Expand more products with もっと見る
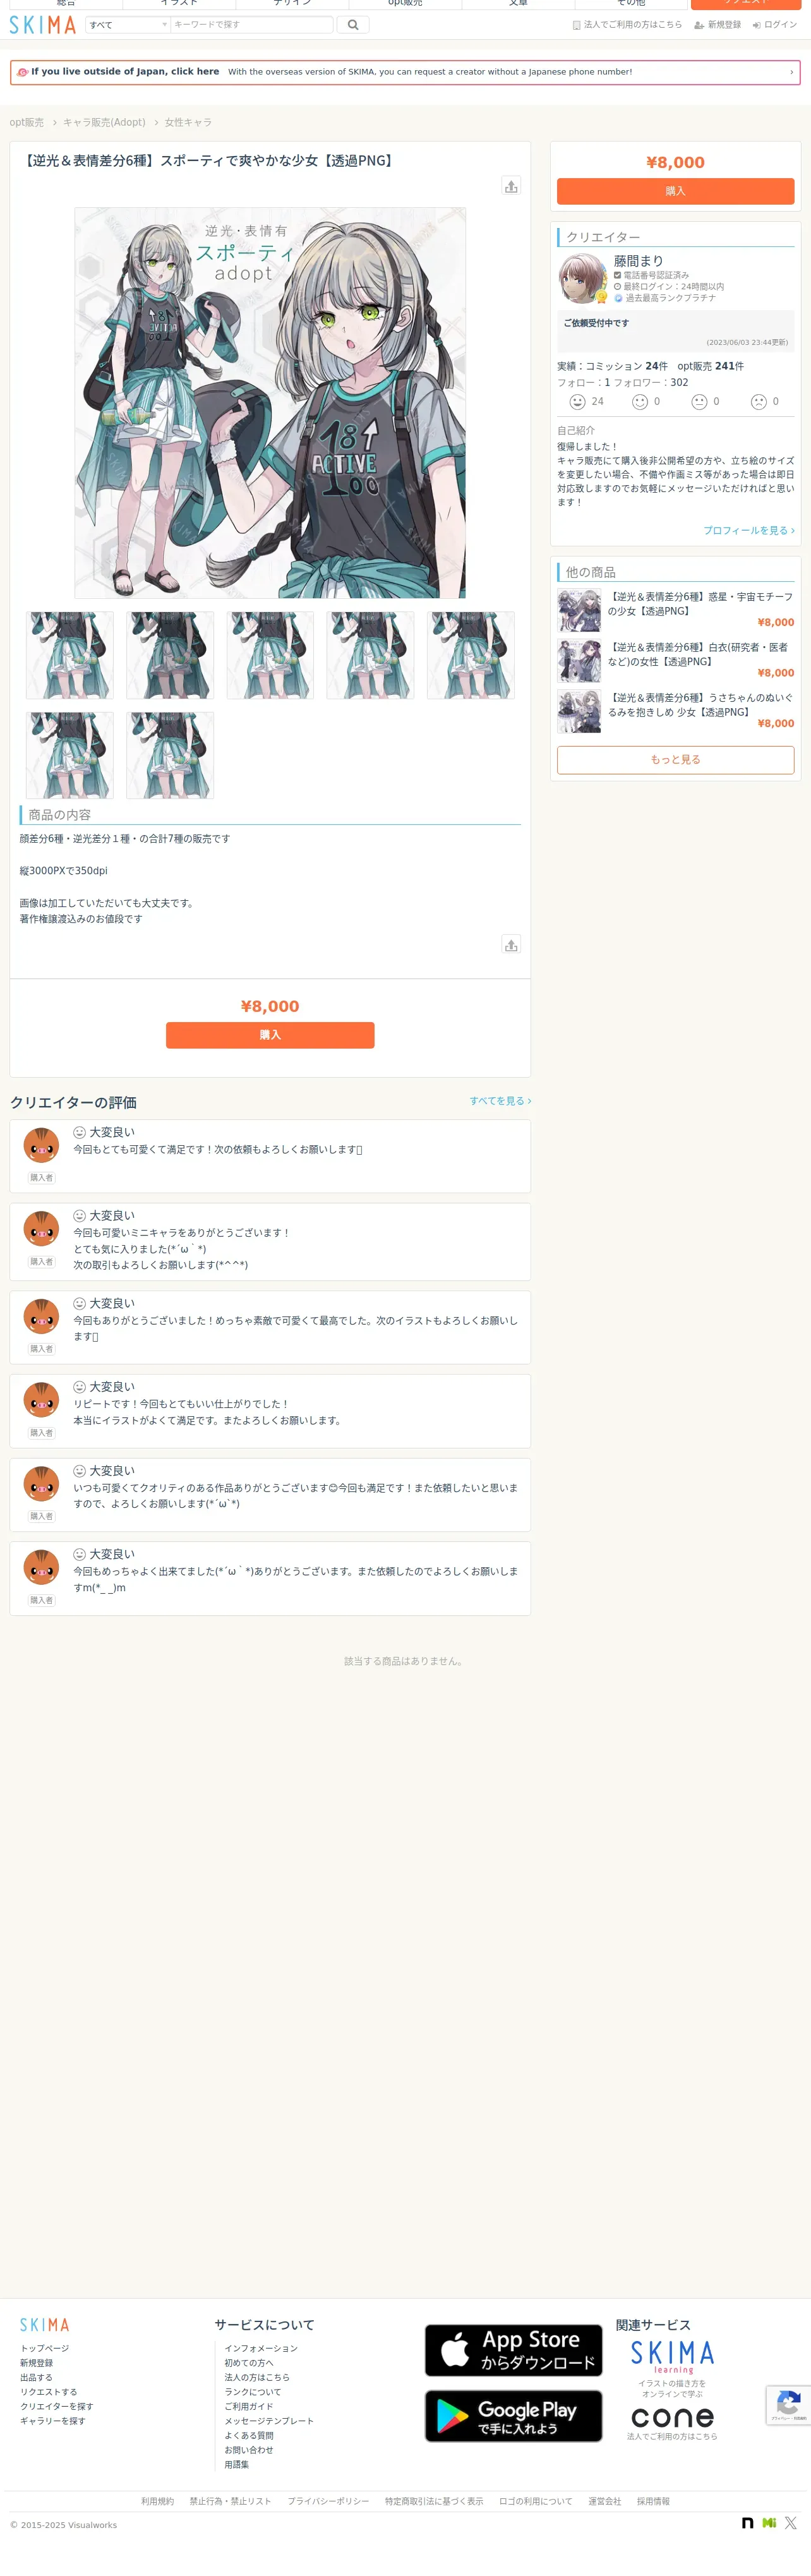Image resolution: width=811 pixels, height=2576 pixels. [675, 760]
